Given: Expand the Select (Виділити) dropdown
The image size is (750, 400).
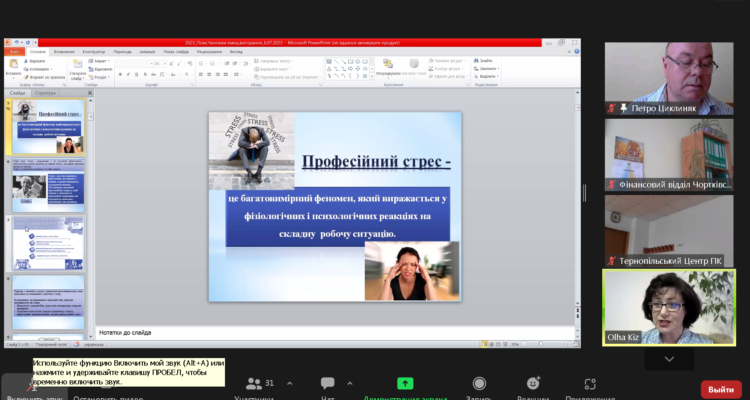Looking at the screenshot, I should point(486,76).
